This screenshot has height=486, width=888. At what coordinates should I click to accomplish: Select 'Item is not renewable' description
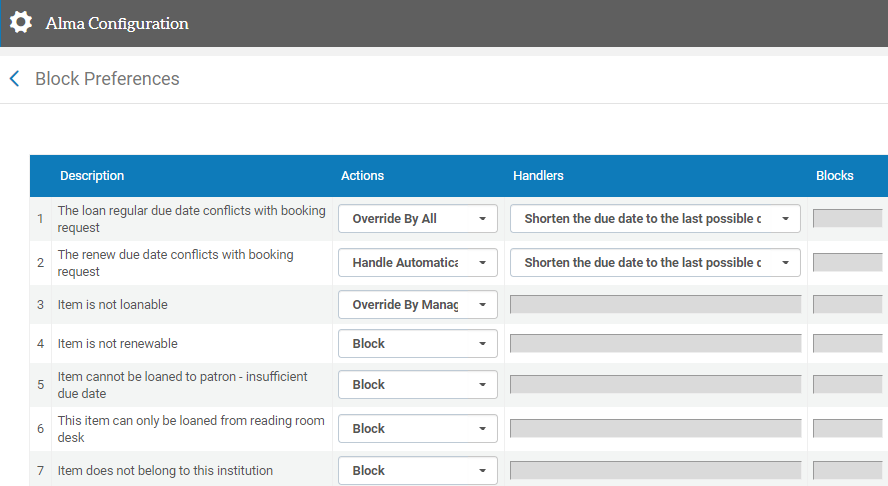[x=117, y=344]
